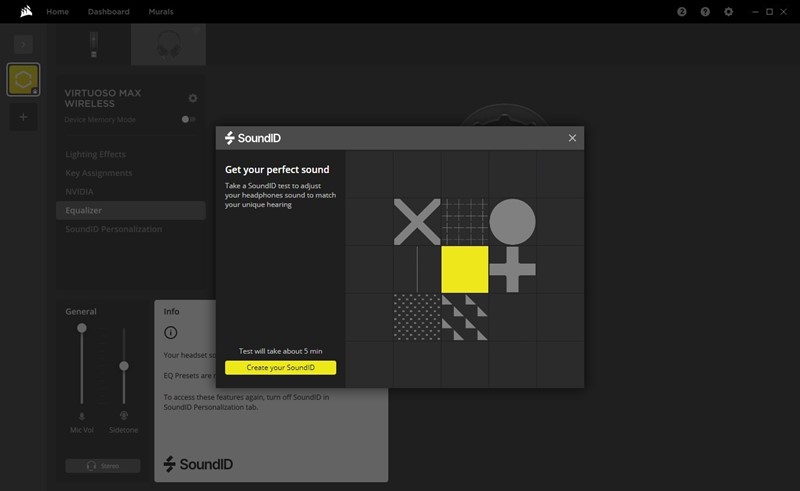Select the yellow hexagon profile icon

click(23, 80)
